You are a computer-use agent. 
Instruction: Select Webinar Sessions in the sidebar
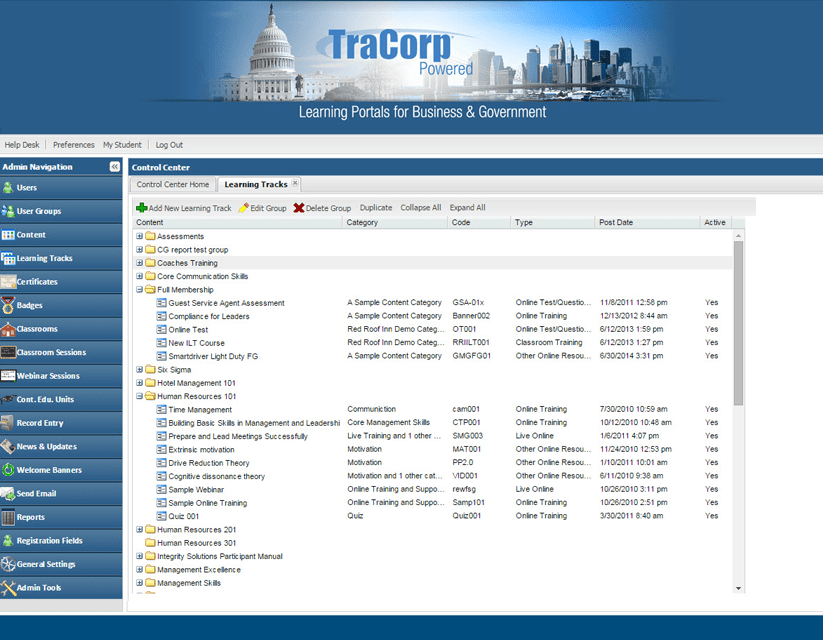point(51,375)
